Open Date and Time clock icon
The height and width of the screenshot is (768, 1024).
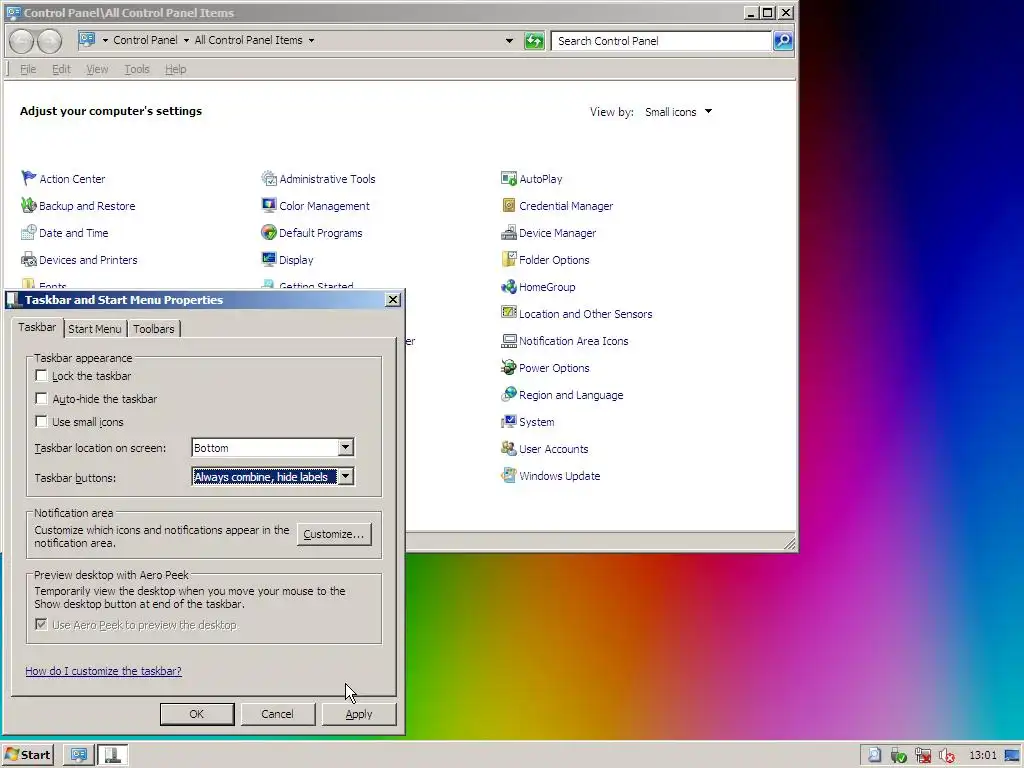[28, 232]
